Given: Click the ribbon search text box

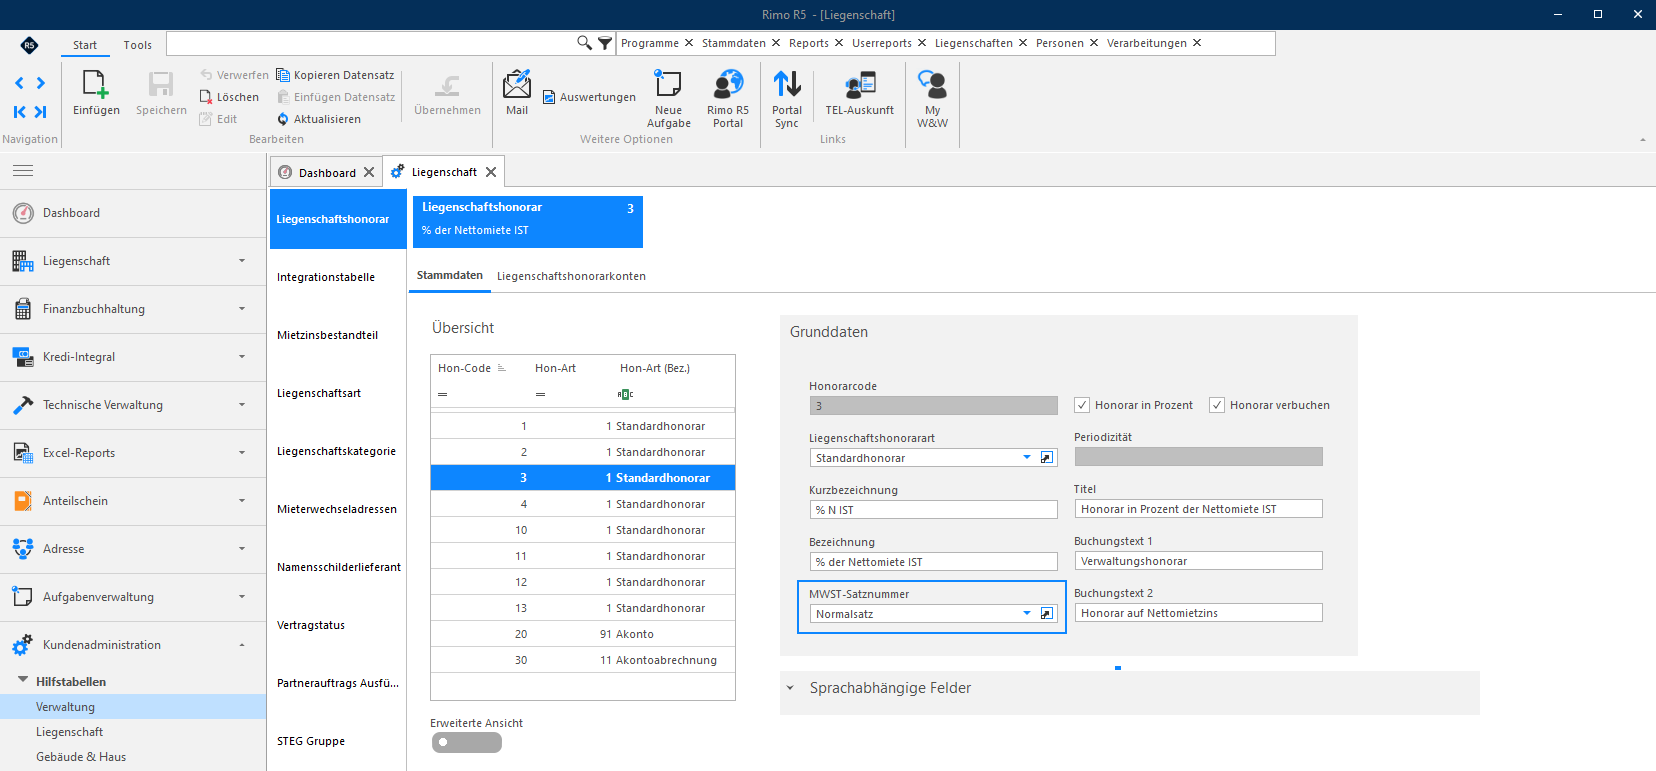Looking at the screenshot, I should tap(370, 43).
